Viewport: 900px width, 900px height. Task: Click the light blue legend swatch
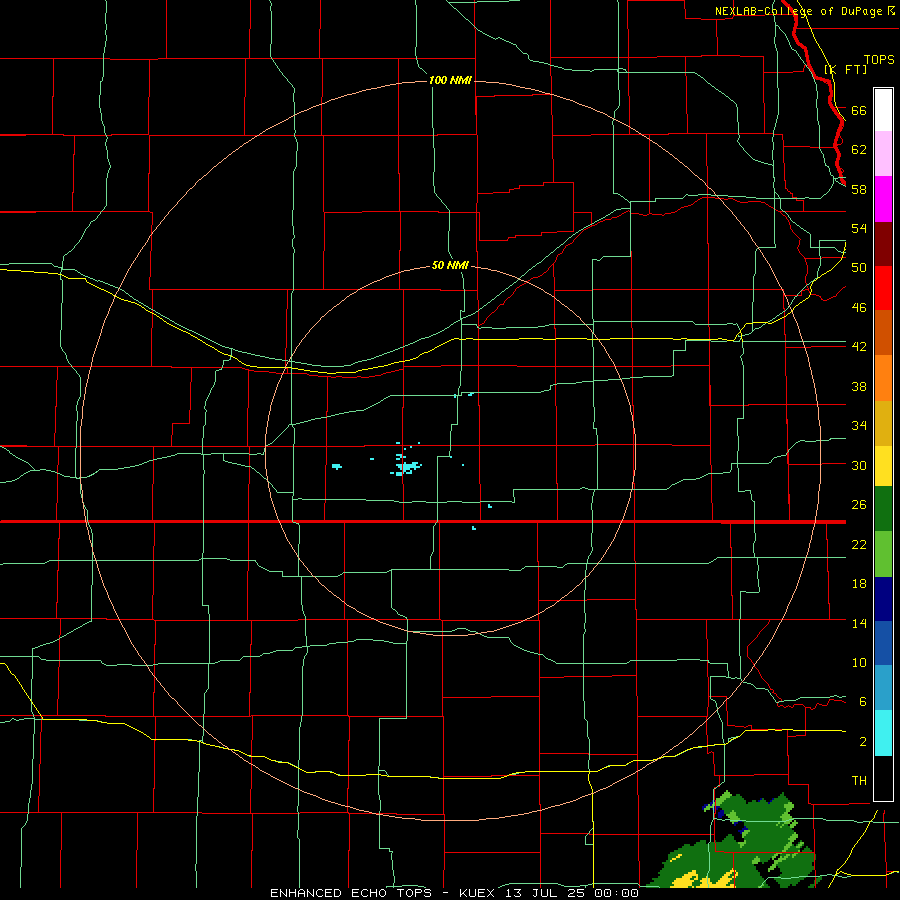coord(883,688)
